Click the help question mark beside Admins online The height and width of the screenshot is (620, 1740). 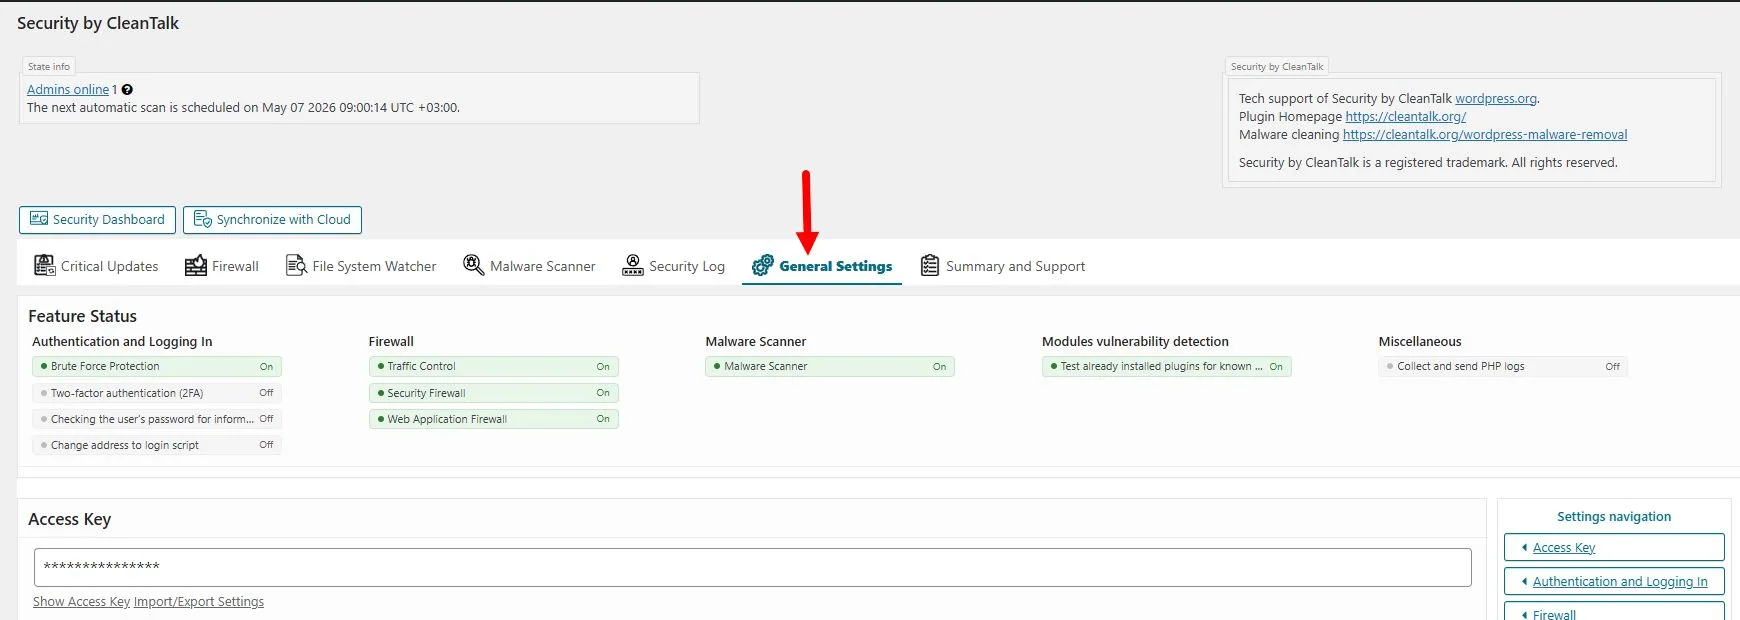pos(127,89)
